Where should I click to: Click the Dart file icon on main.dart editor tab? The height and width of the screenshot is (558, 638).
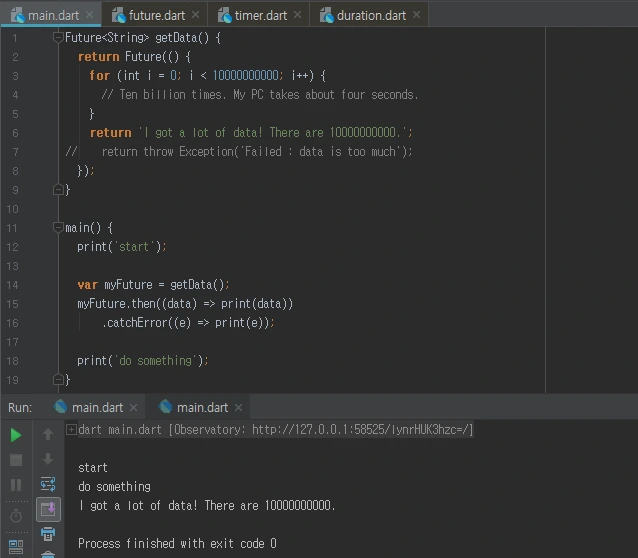(x=17, y=15)
